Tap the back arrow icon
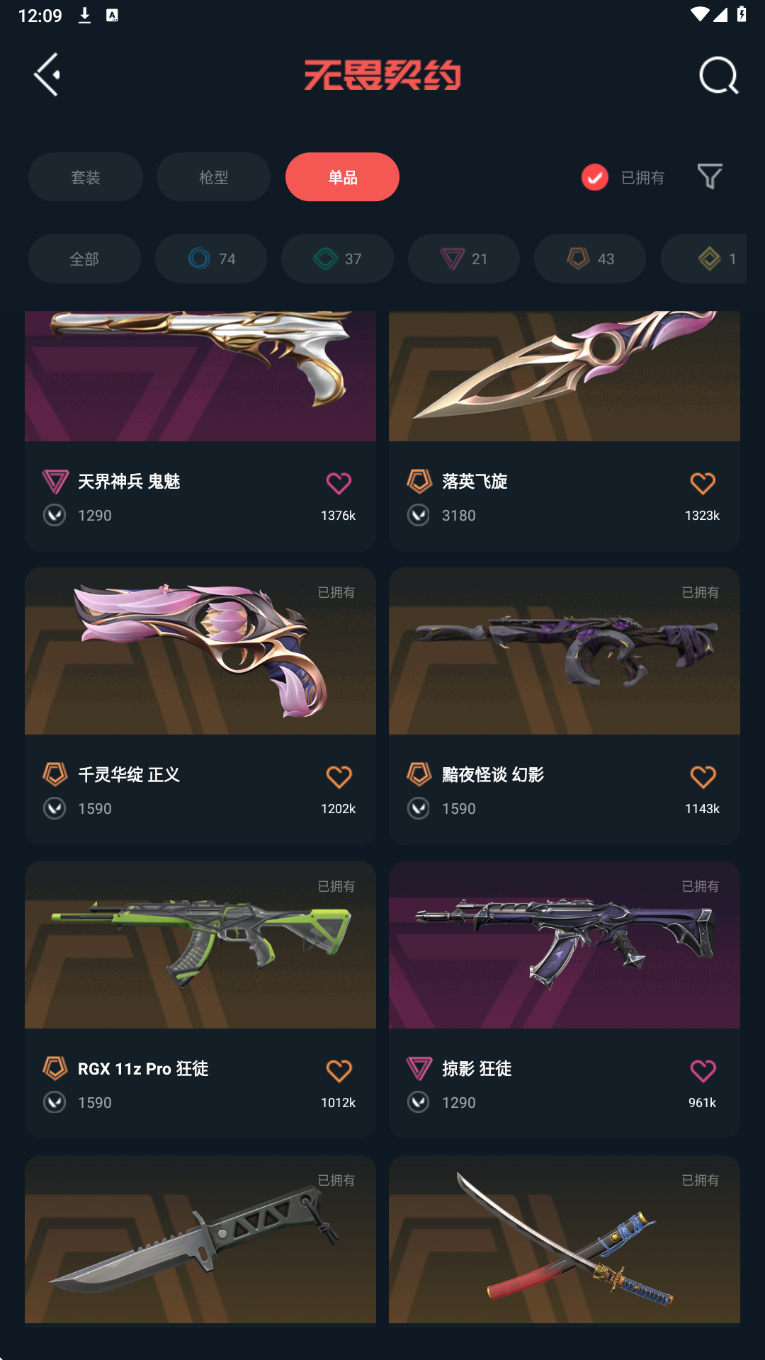 [x=47, y=75]
